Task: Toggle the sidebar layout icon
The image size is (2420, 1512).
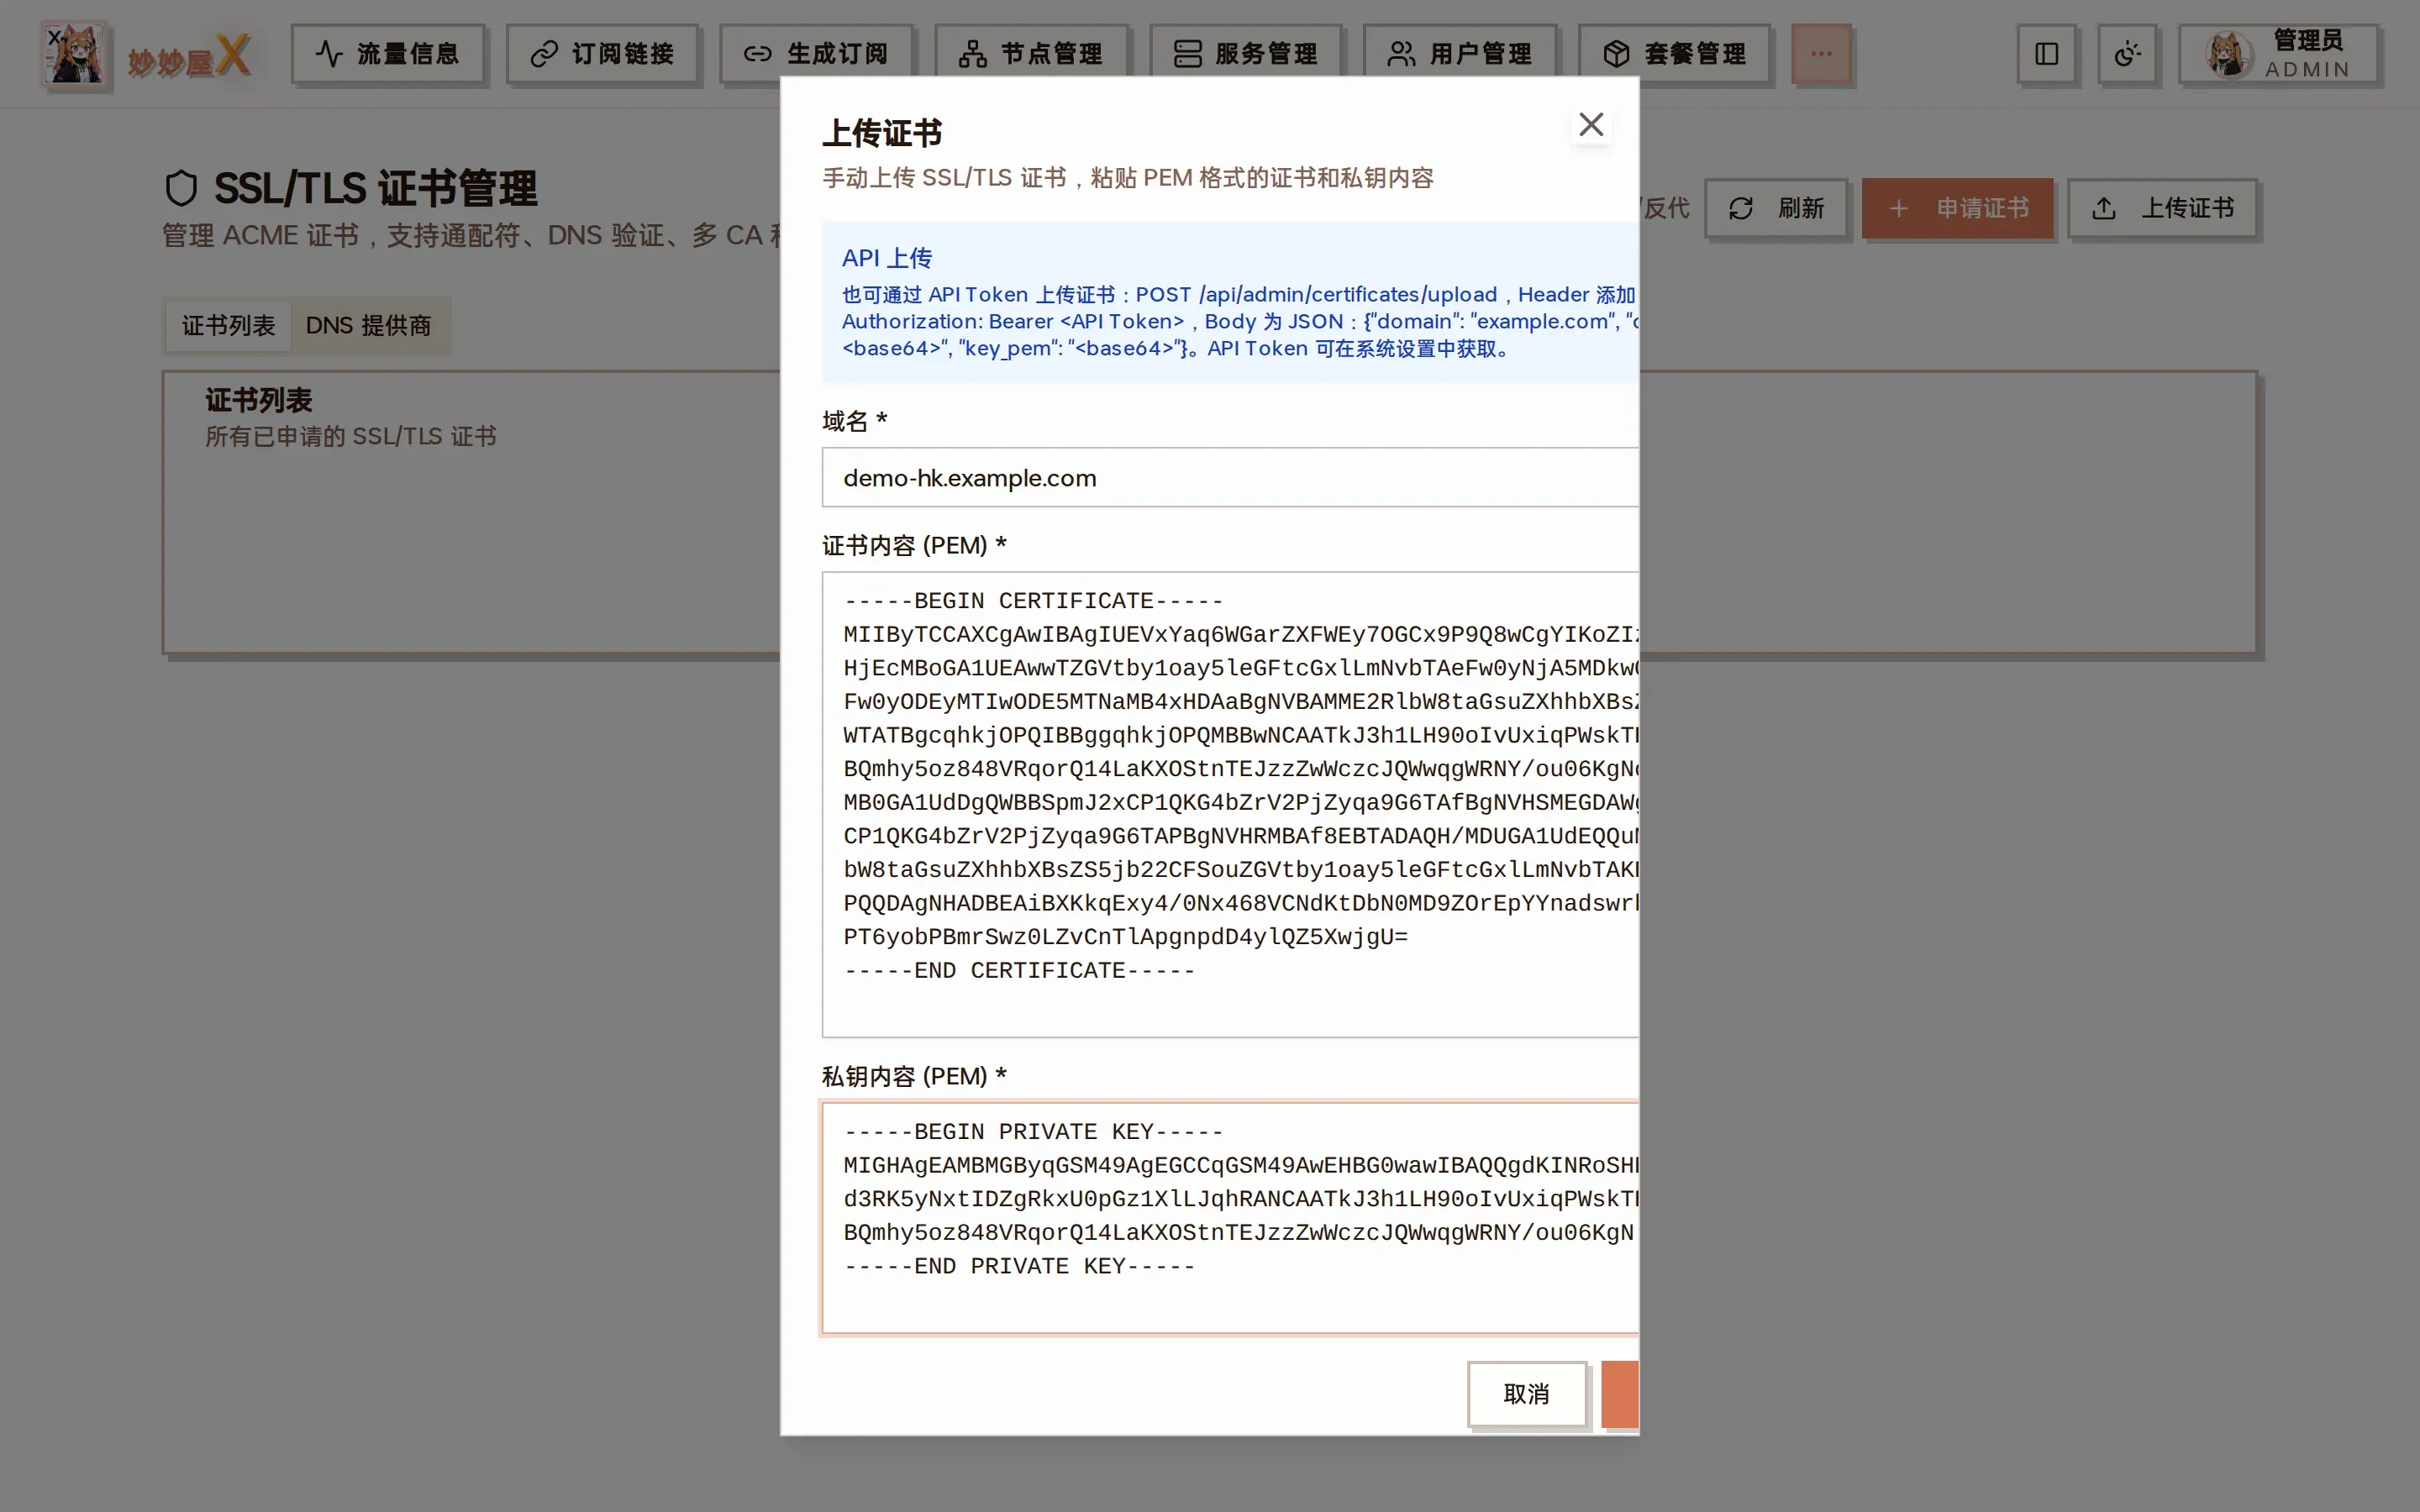Action: coord(2046,54)
